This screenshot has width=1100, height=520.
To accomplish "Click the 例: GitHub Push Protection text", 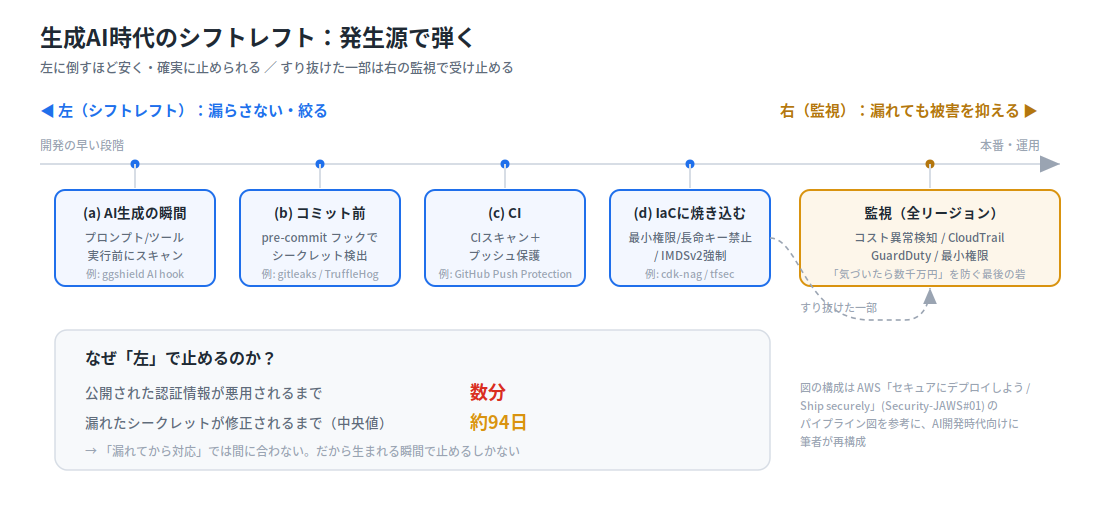I will pos(504,274).
